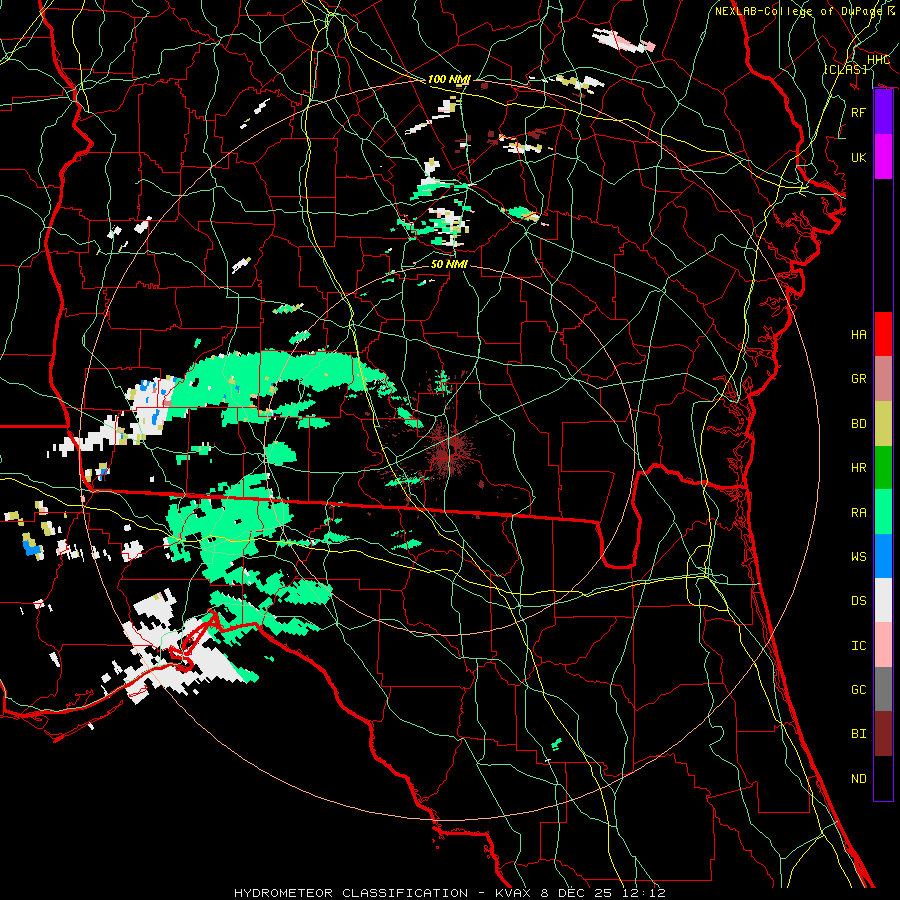
Task: Select the BD legend label
Action: tap(859, 424)
